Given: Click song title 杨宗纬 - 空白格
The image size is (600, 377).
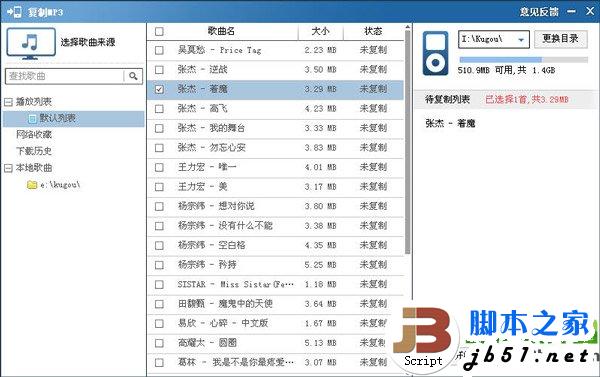Looking at the screenshot, I should pyautogui.click(x=212, y=246).
